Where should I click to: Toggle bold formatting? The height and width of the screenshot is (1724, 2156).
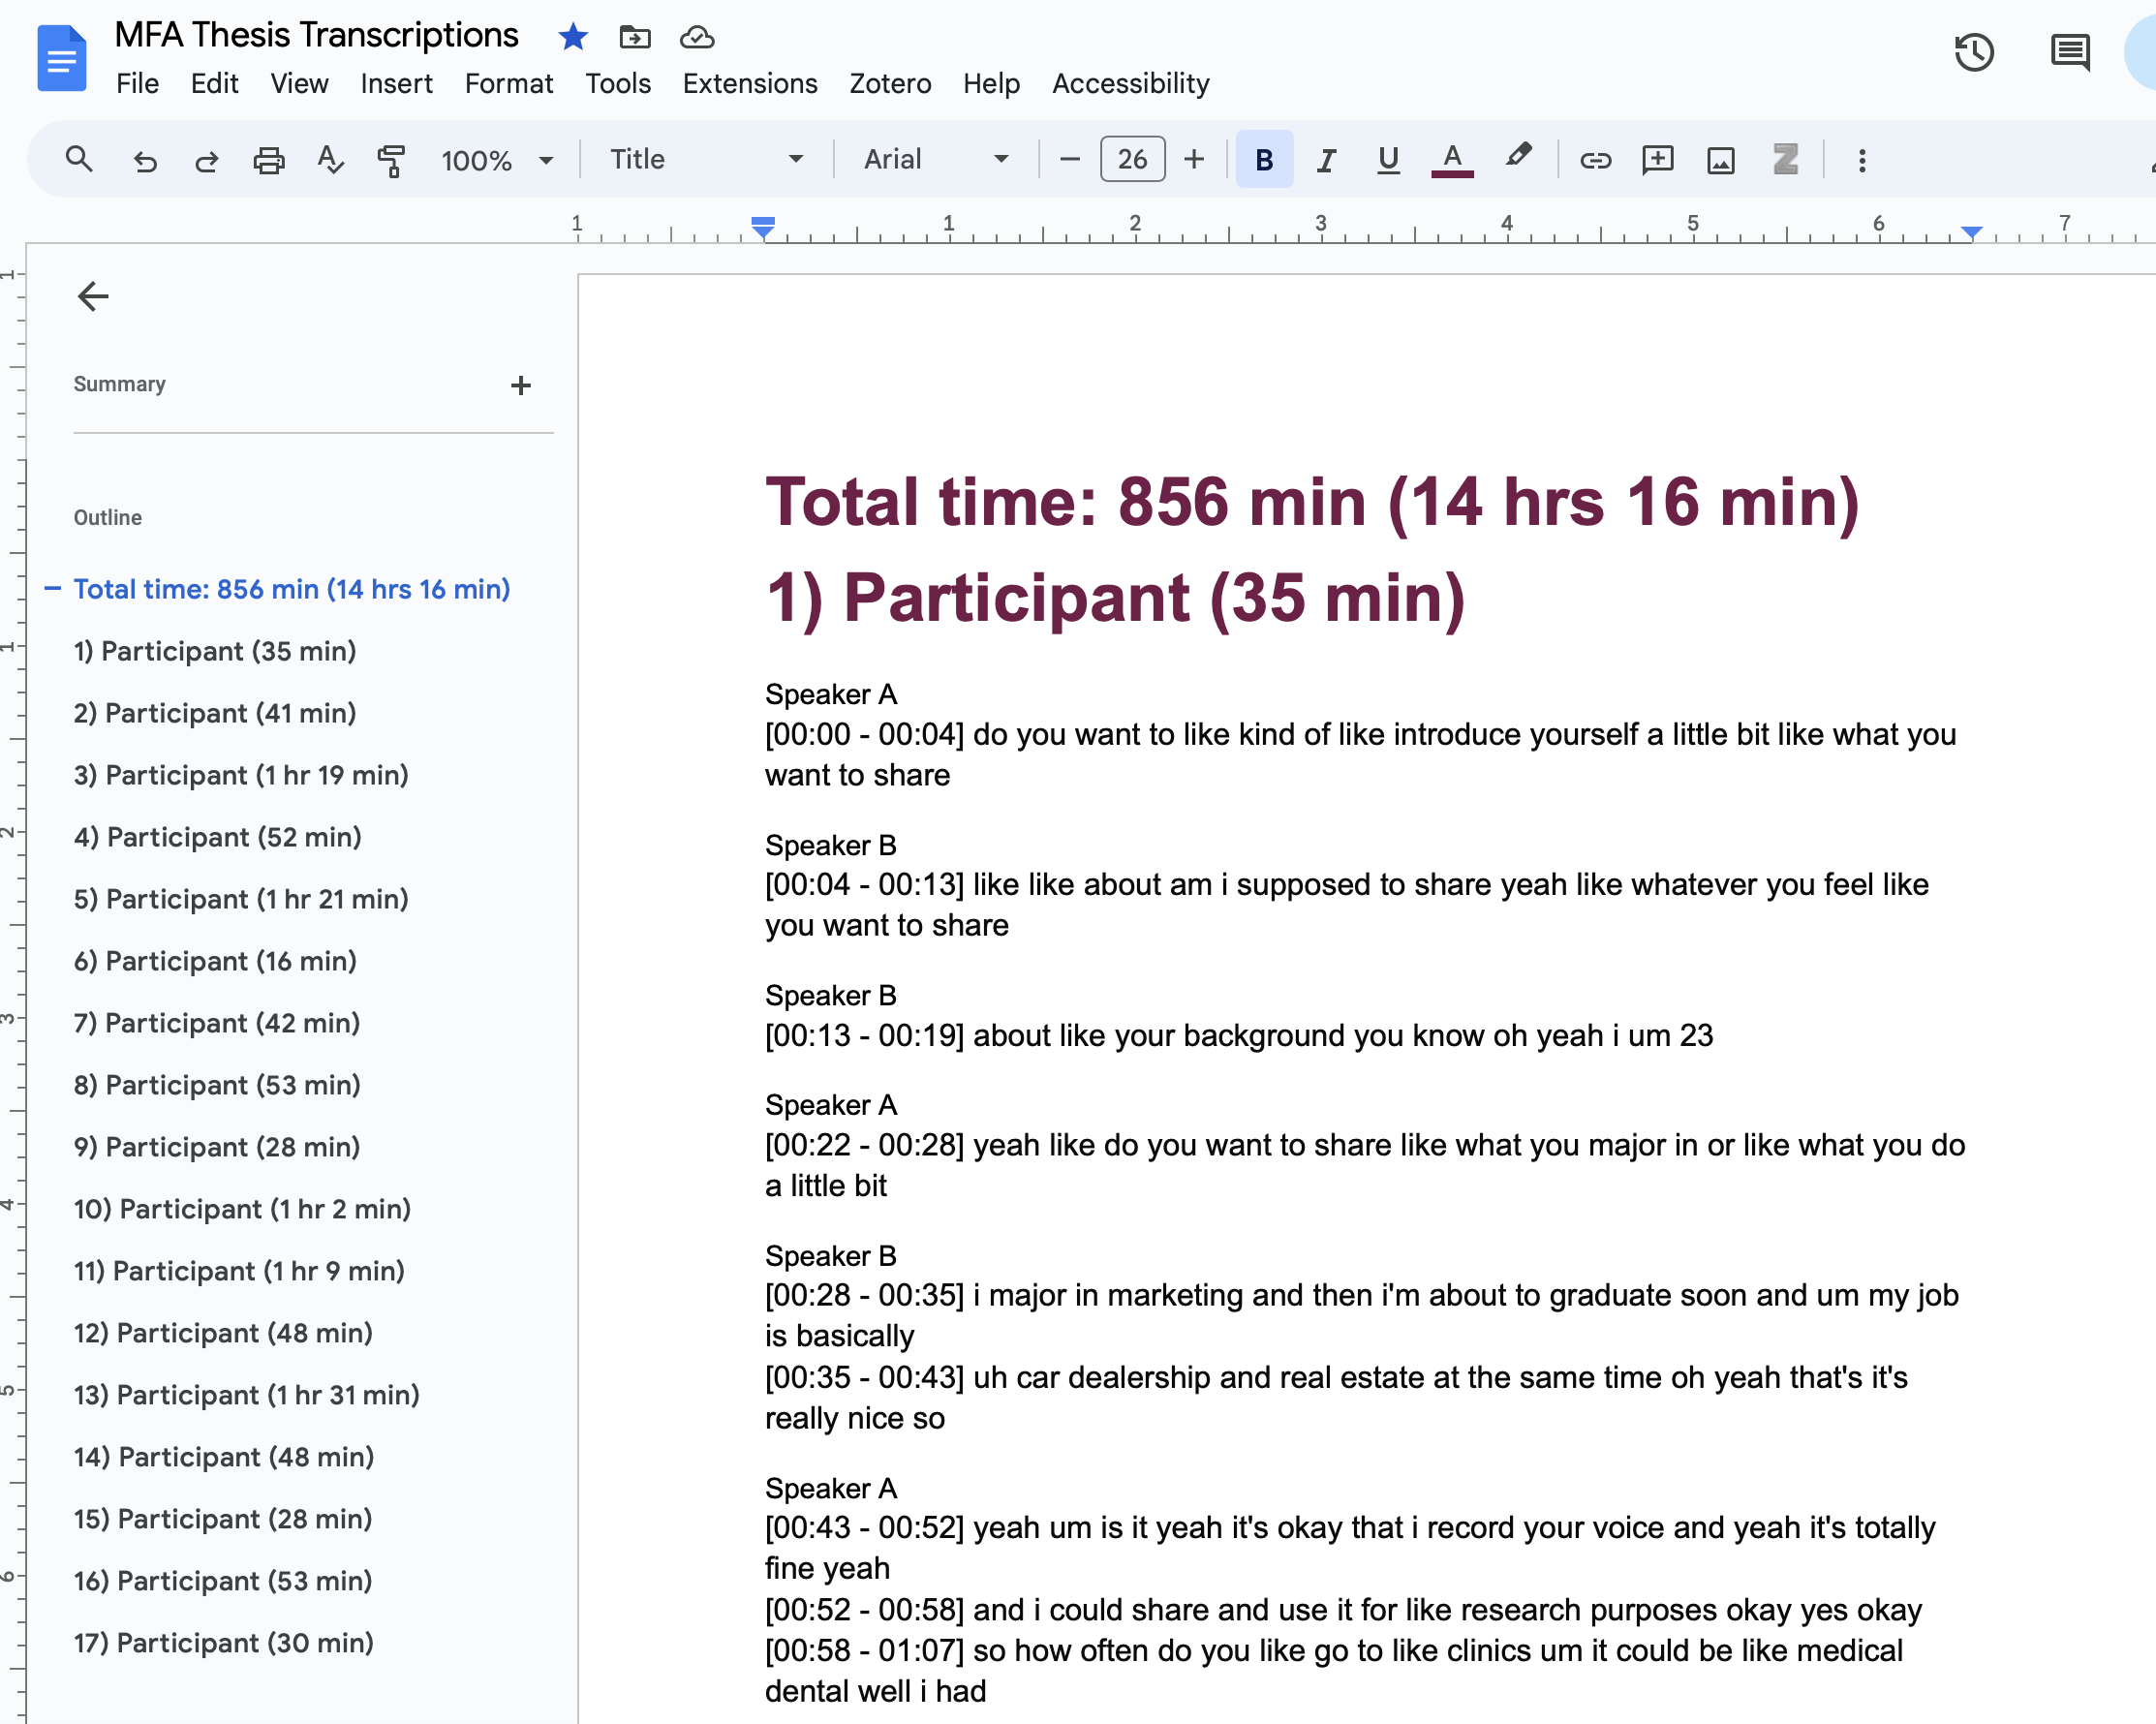coord(1264,159)
